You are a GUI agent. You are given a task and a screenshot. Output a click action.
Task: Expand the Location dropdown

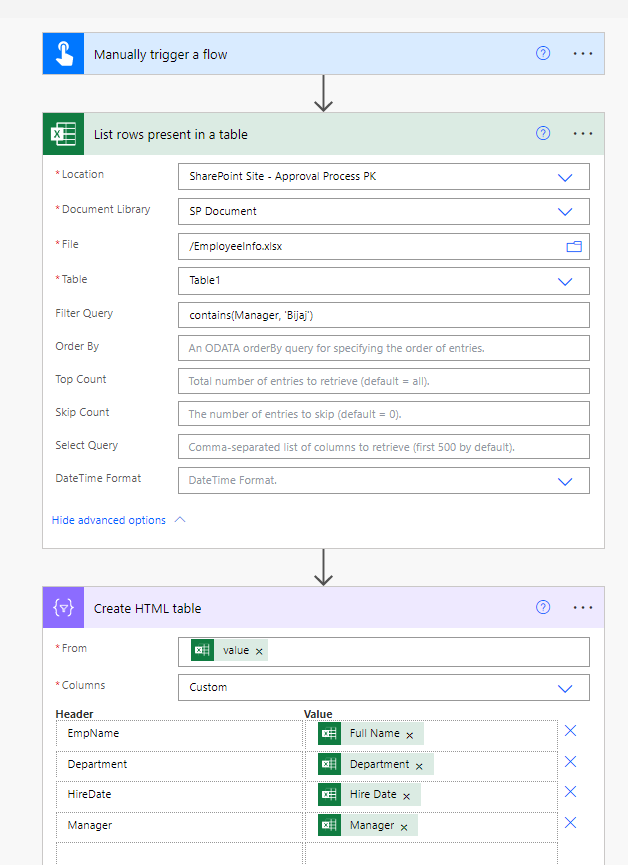click(564, 177)
